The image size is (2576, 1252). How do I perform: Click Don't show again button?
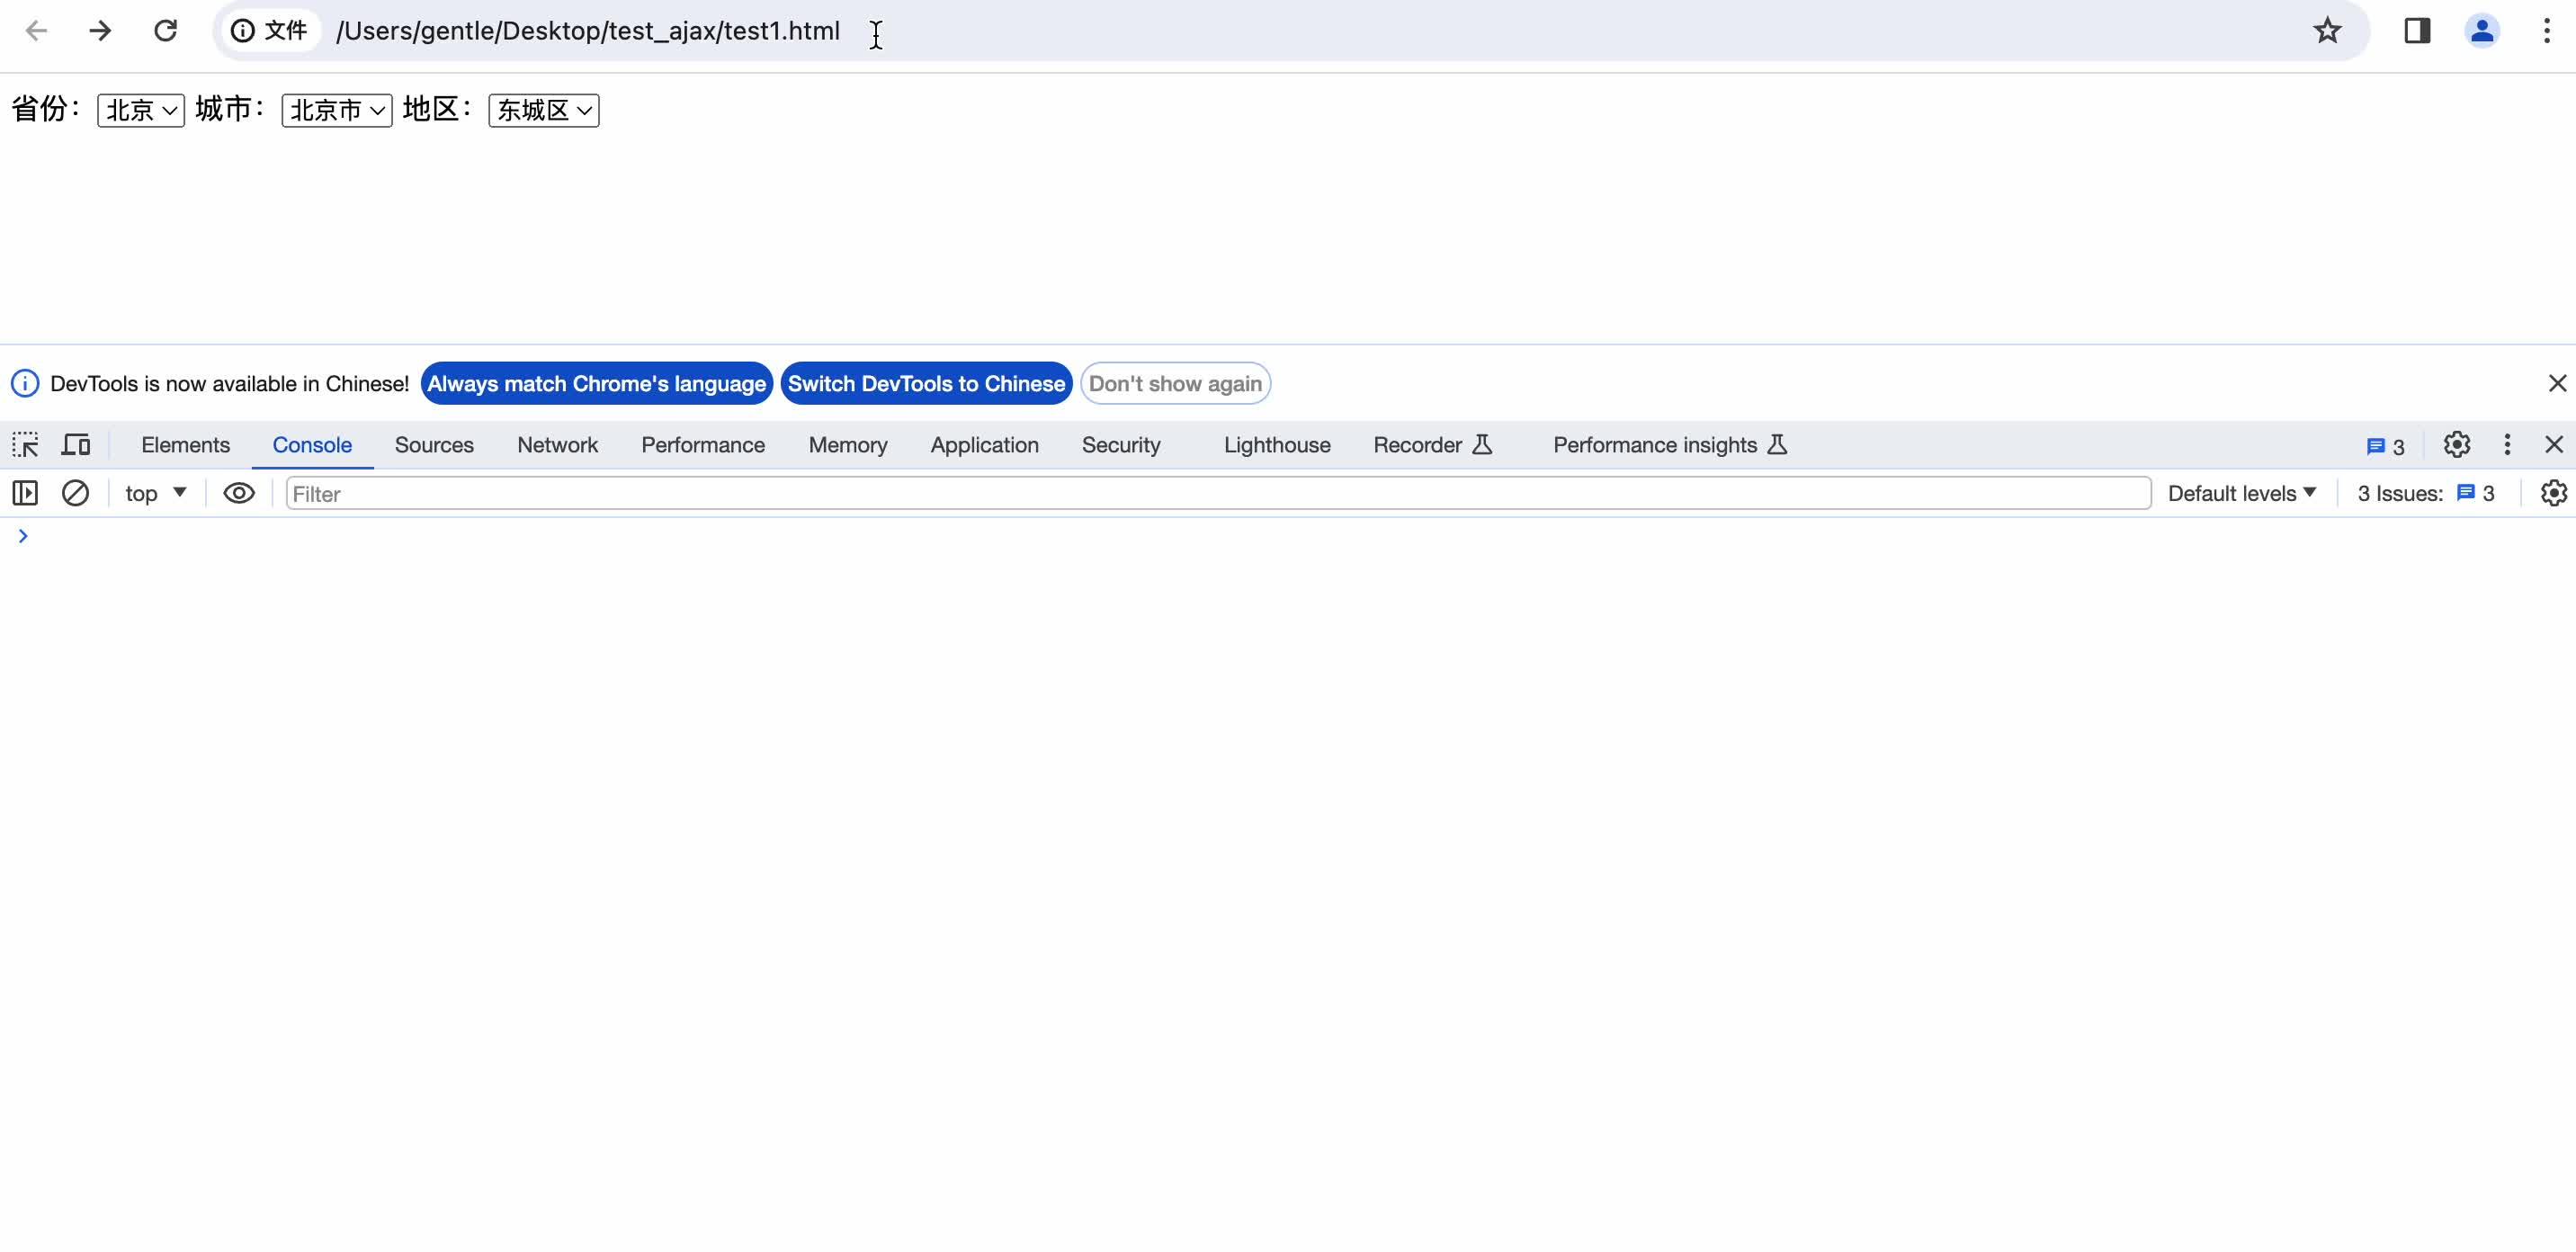pos(1175,384)
